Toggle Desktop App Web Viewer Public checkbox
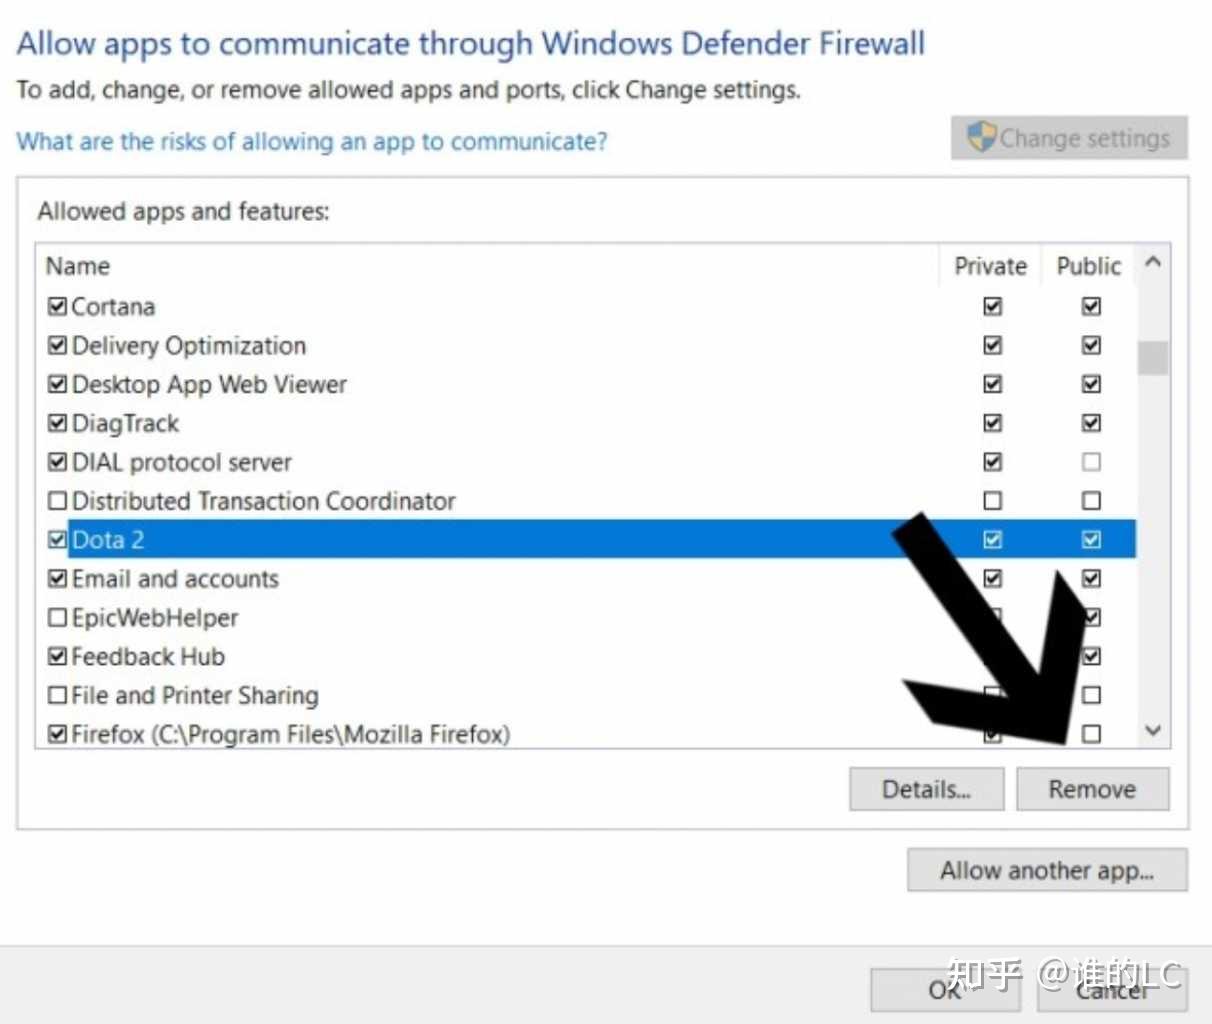 (x=1091, y=384)
